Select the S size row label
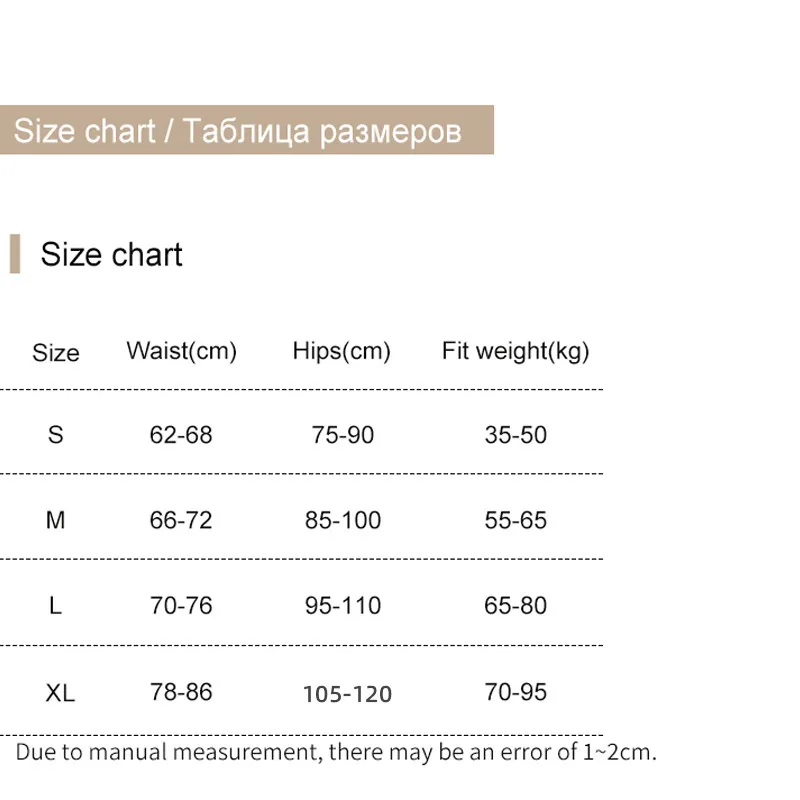 [56, 435]
